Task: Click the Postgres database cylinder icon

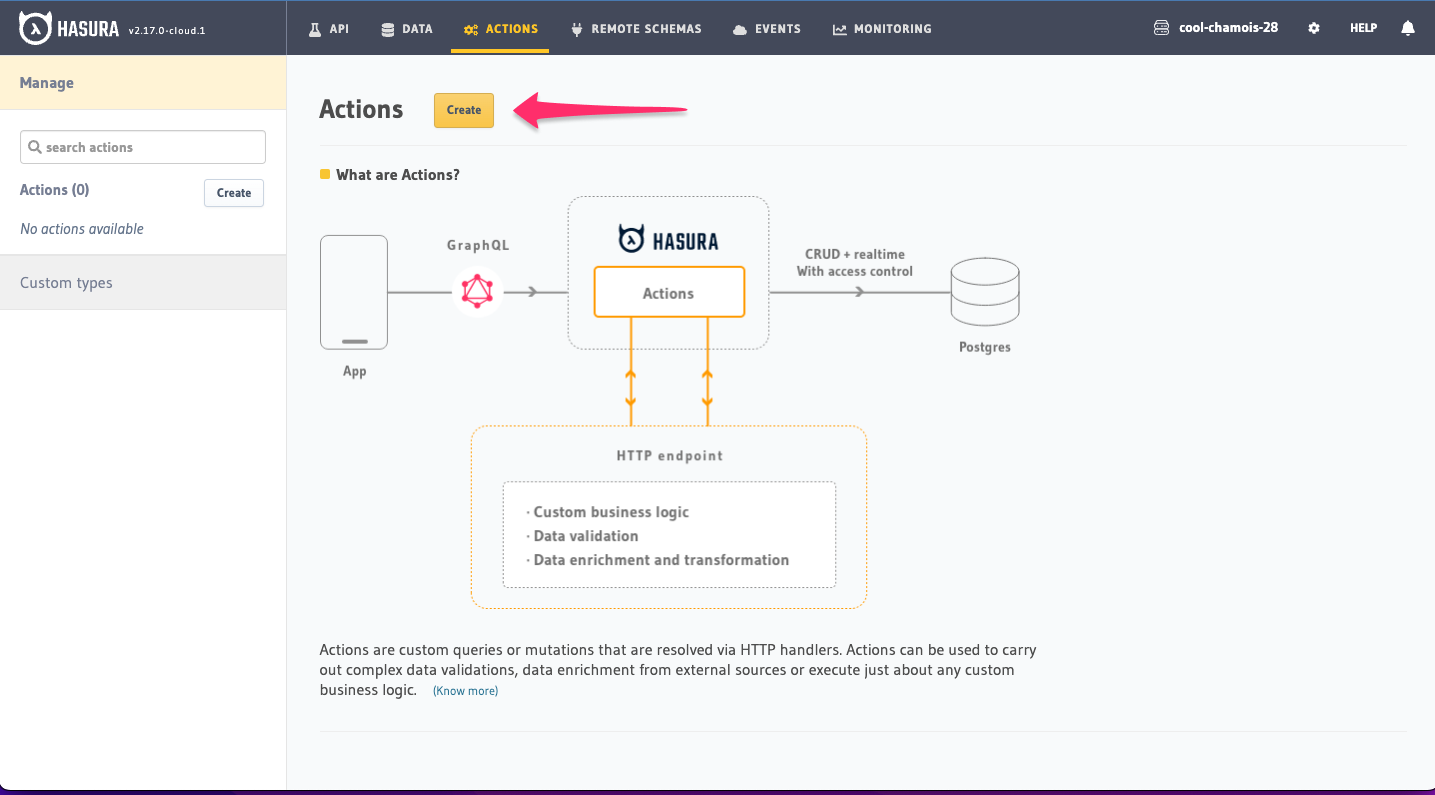Action: 984,292
